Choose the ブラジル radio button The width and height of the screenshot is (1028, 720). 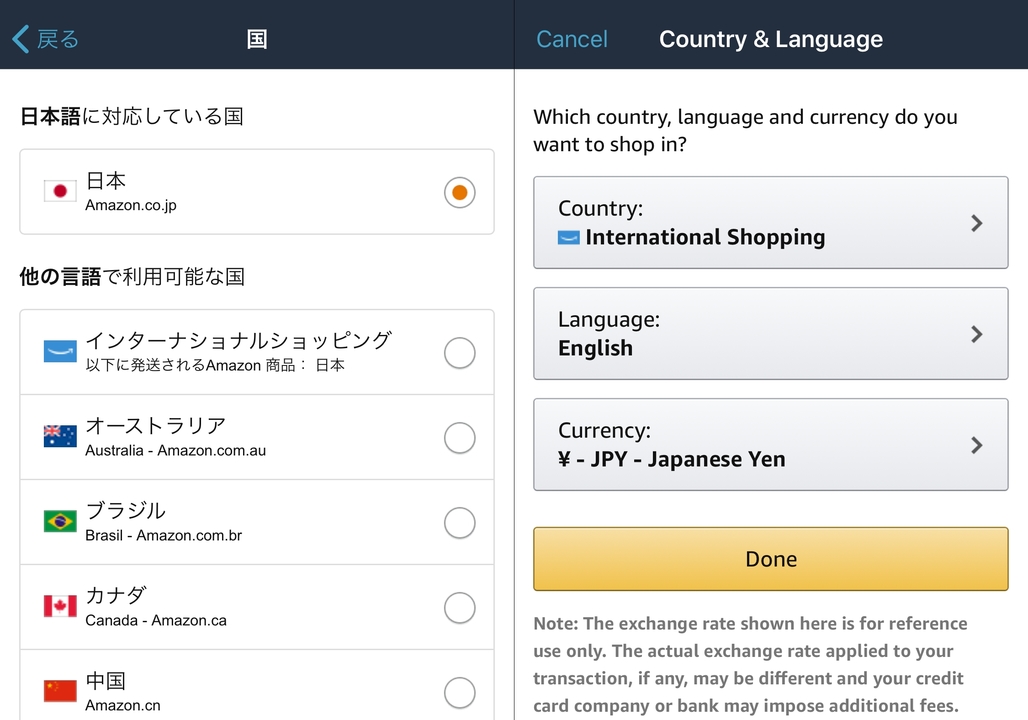pyautogui.click(x=460, y=523)
